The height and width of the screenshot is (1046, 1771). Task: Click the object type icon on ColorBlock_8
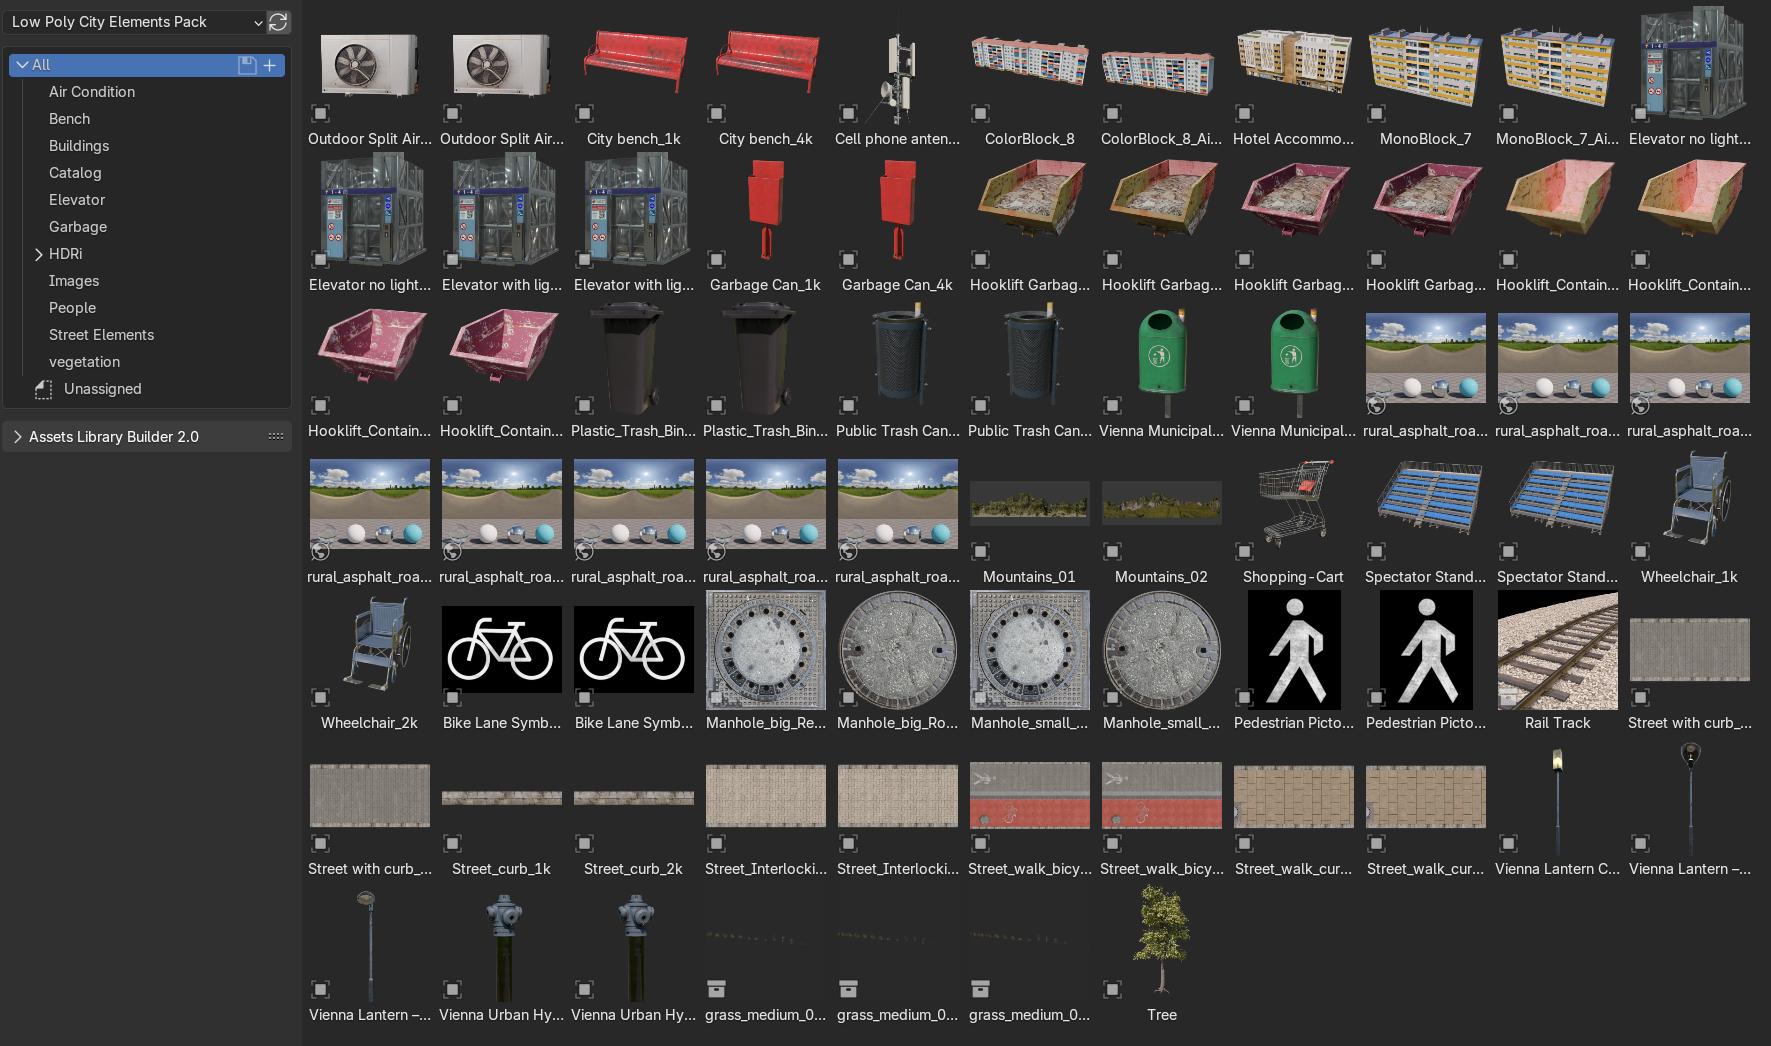980,114
